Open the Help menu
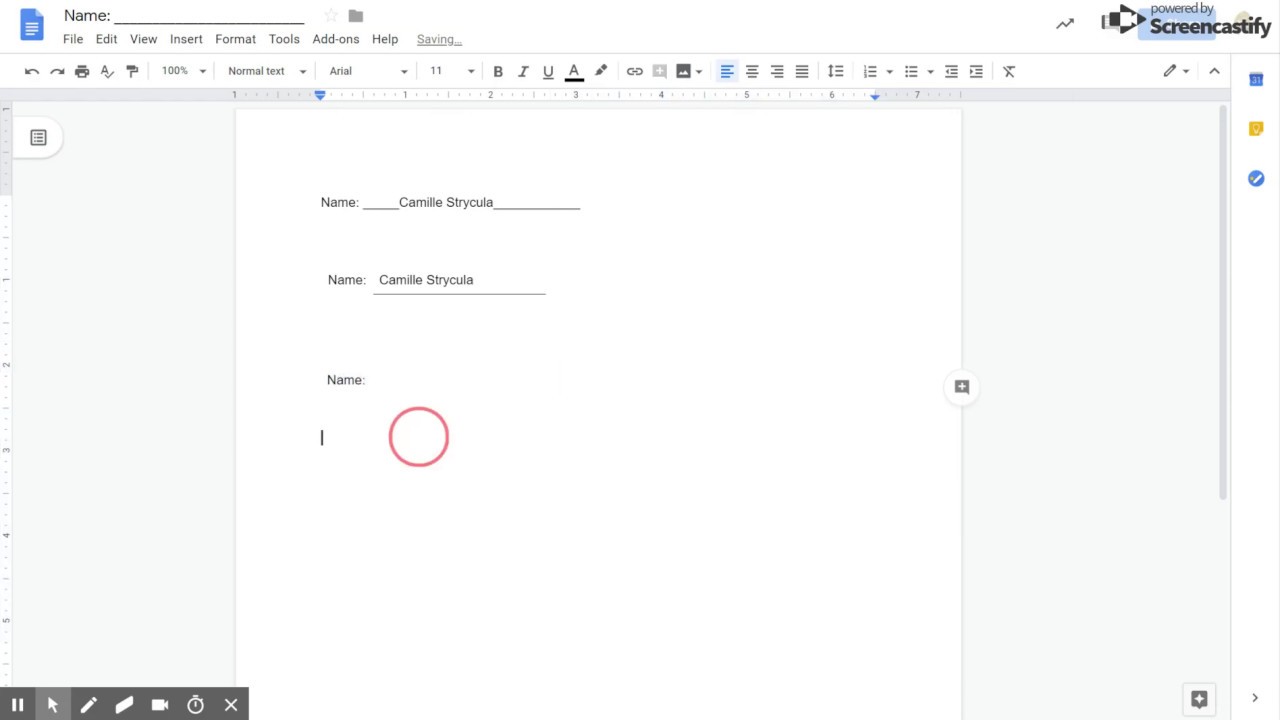 tap(385, 39)
